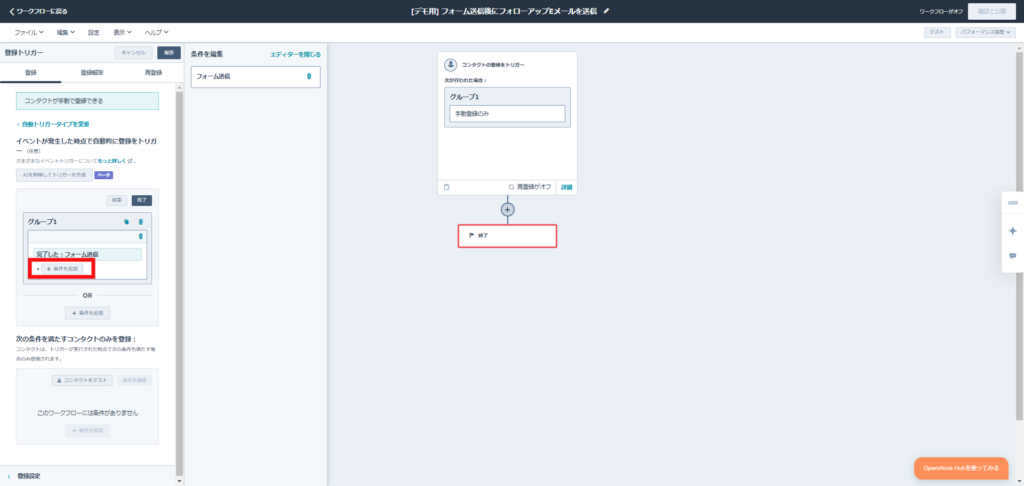This screenshot has height=486, width=1024.
Task: Click the コンタクトをテスト button
Action: 82,380
